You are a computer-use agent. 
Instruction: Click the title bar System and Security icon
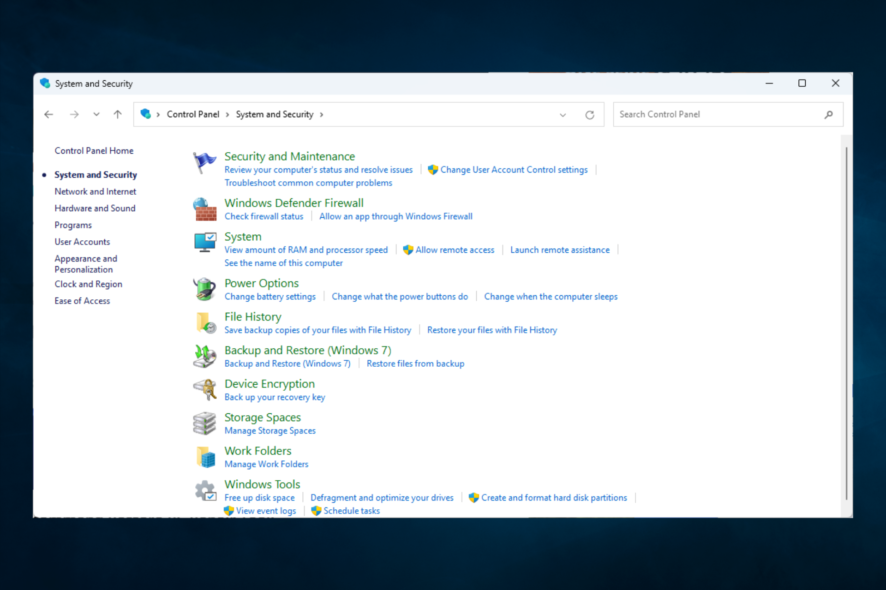[x=45, y=83]
